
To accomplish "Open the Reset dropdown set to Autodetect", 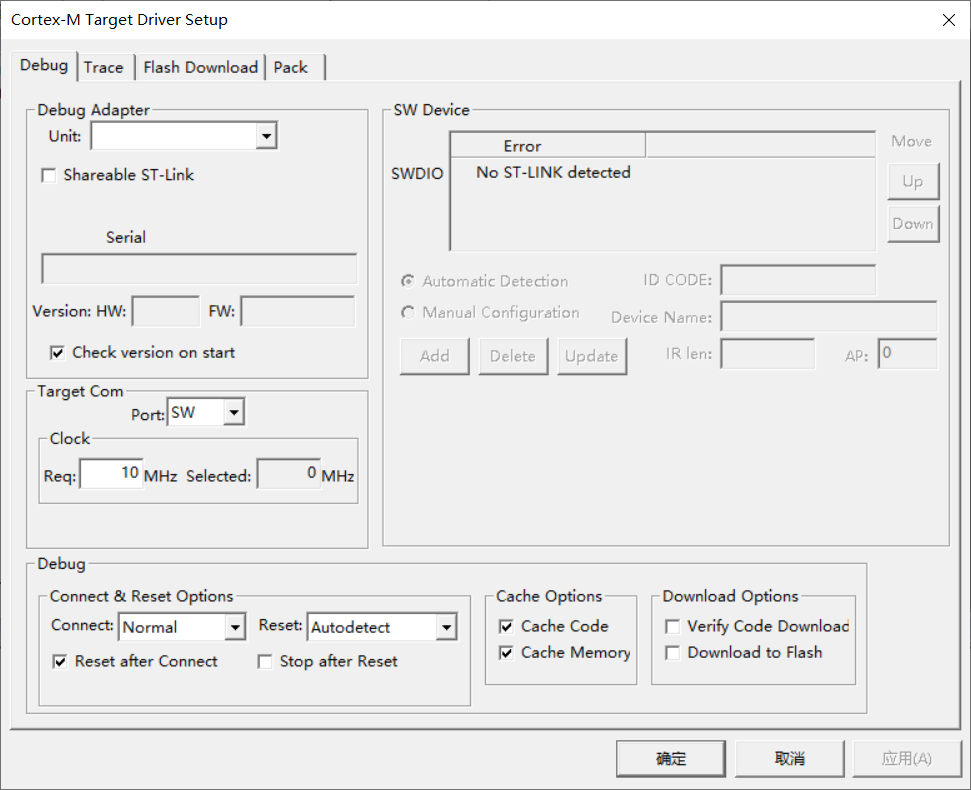I will (447, 627).
